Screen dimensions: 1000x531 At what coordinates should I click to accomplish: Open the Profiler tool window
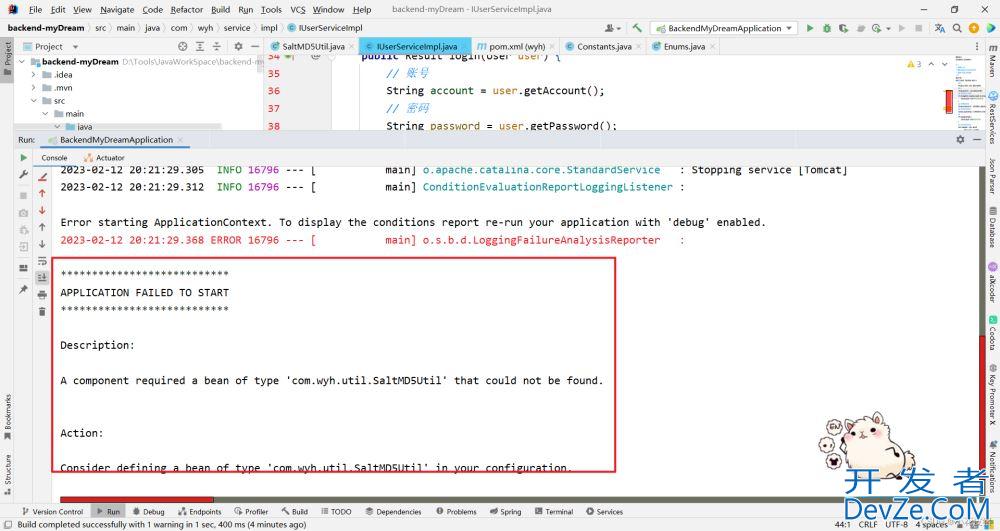(251, 511)
